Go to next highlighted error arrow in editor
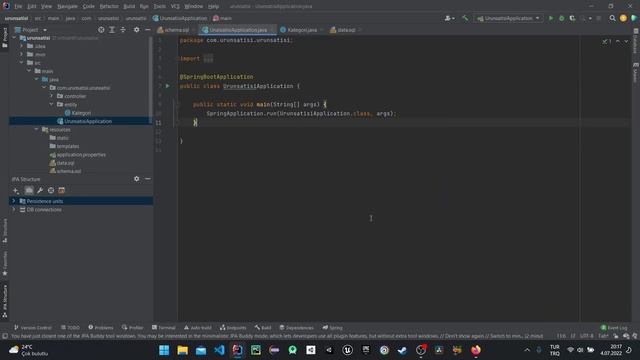 [626, 42]
